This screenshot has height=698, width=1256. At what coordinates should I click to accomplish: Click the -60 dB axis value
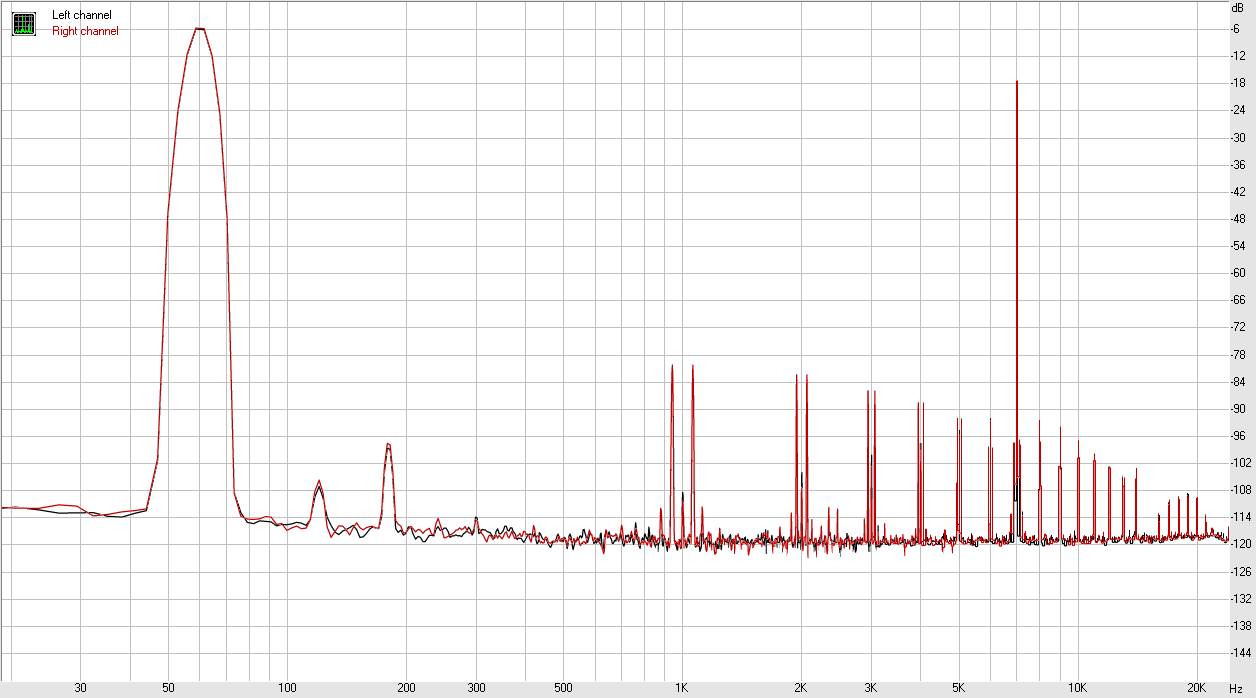tap(1238, 273)
